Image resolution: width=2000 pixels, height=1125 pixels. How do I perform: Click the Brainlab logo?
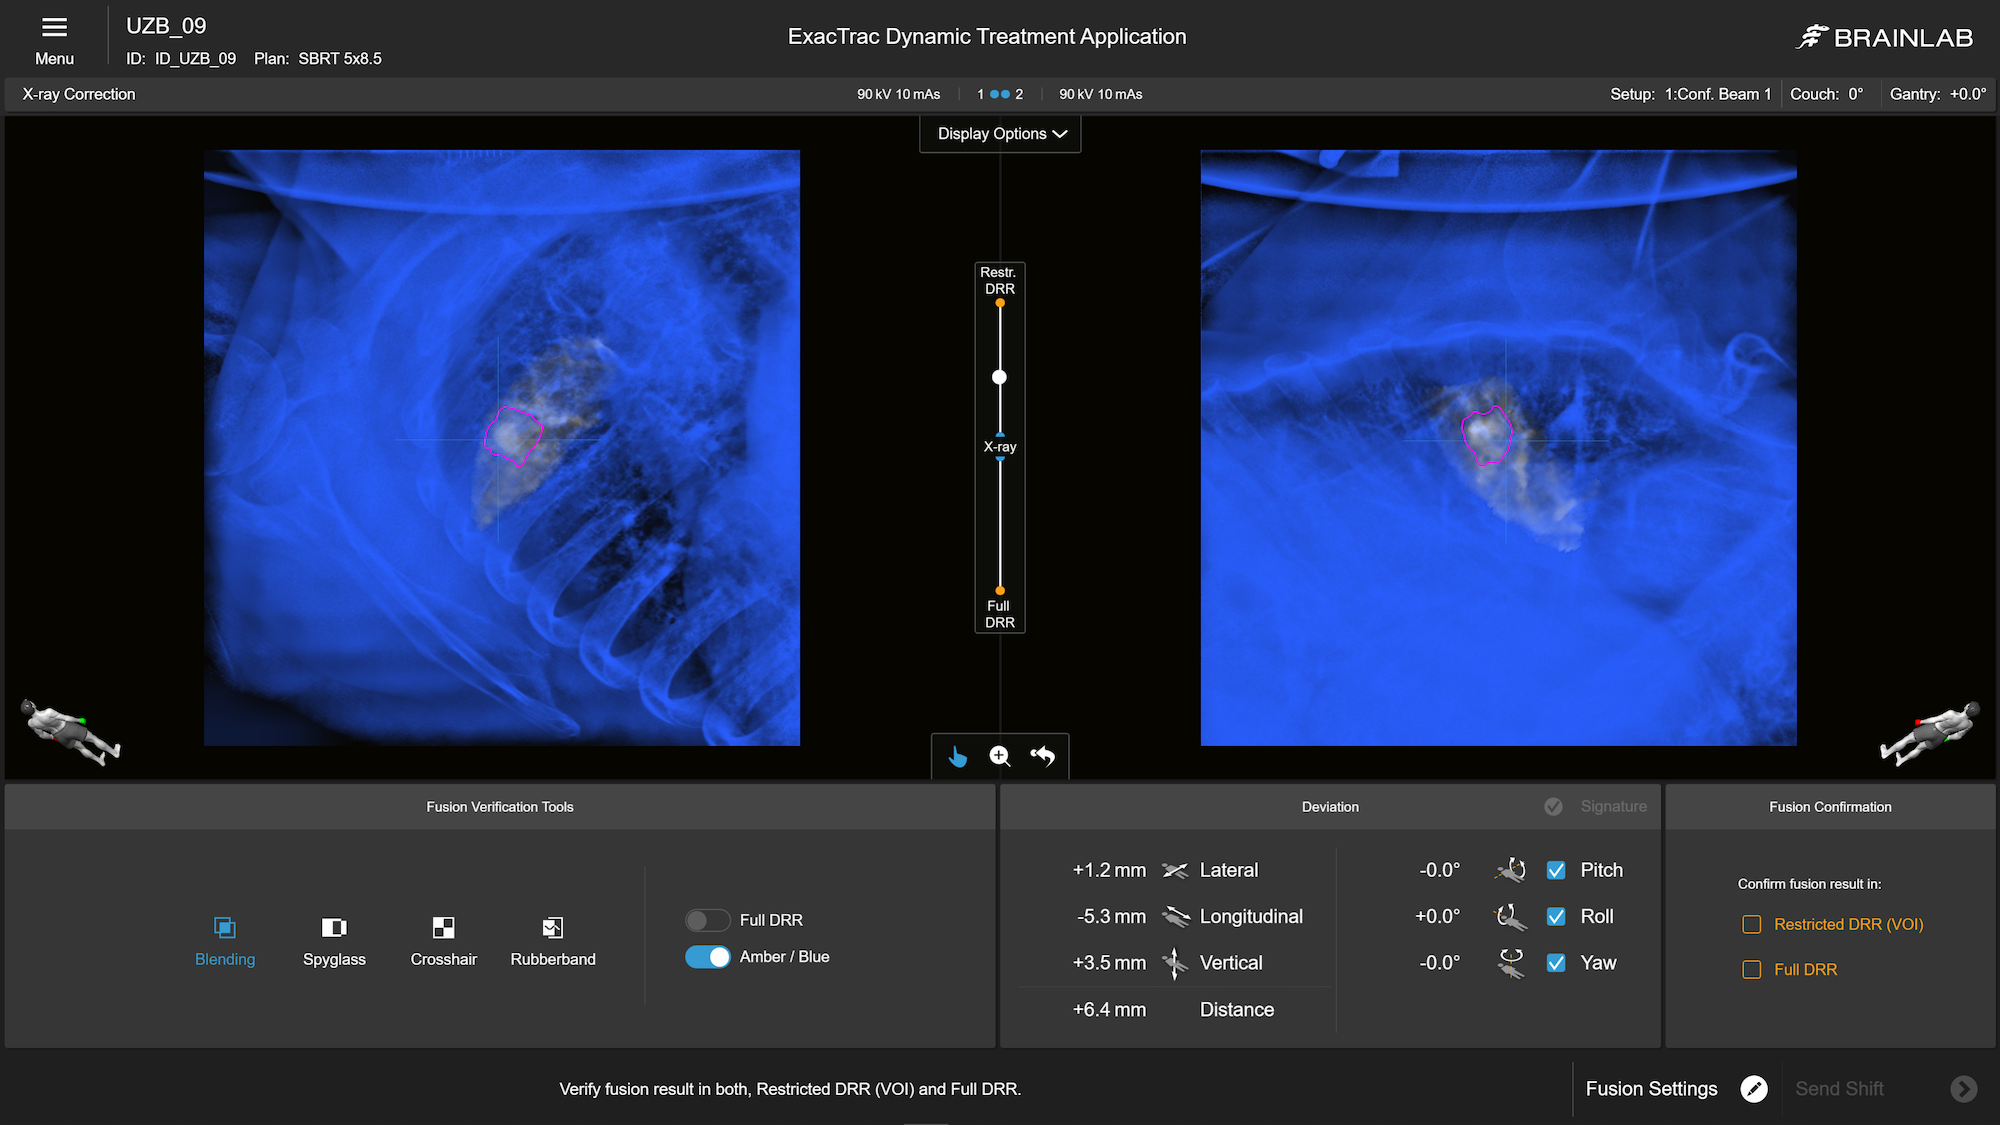pyautogui.click(x=1885, y=38)
